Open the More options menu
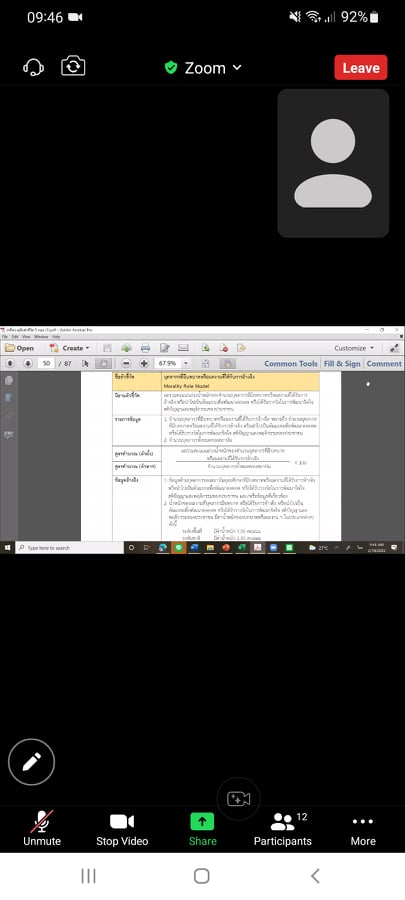The height and width of the screenshot is (900, 405). [363, 829]
